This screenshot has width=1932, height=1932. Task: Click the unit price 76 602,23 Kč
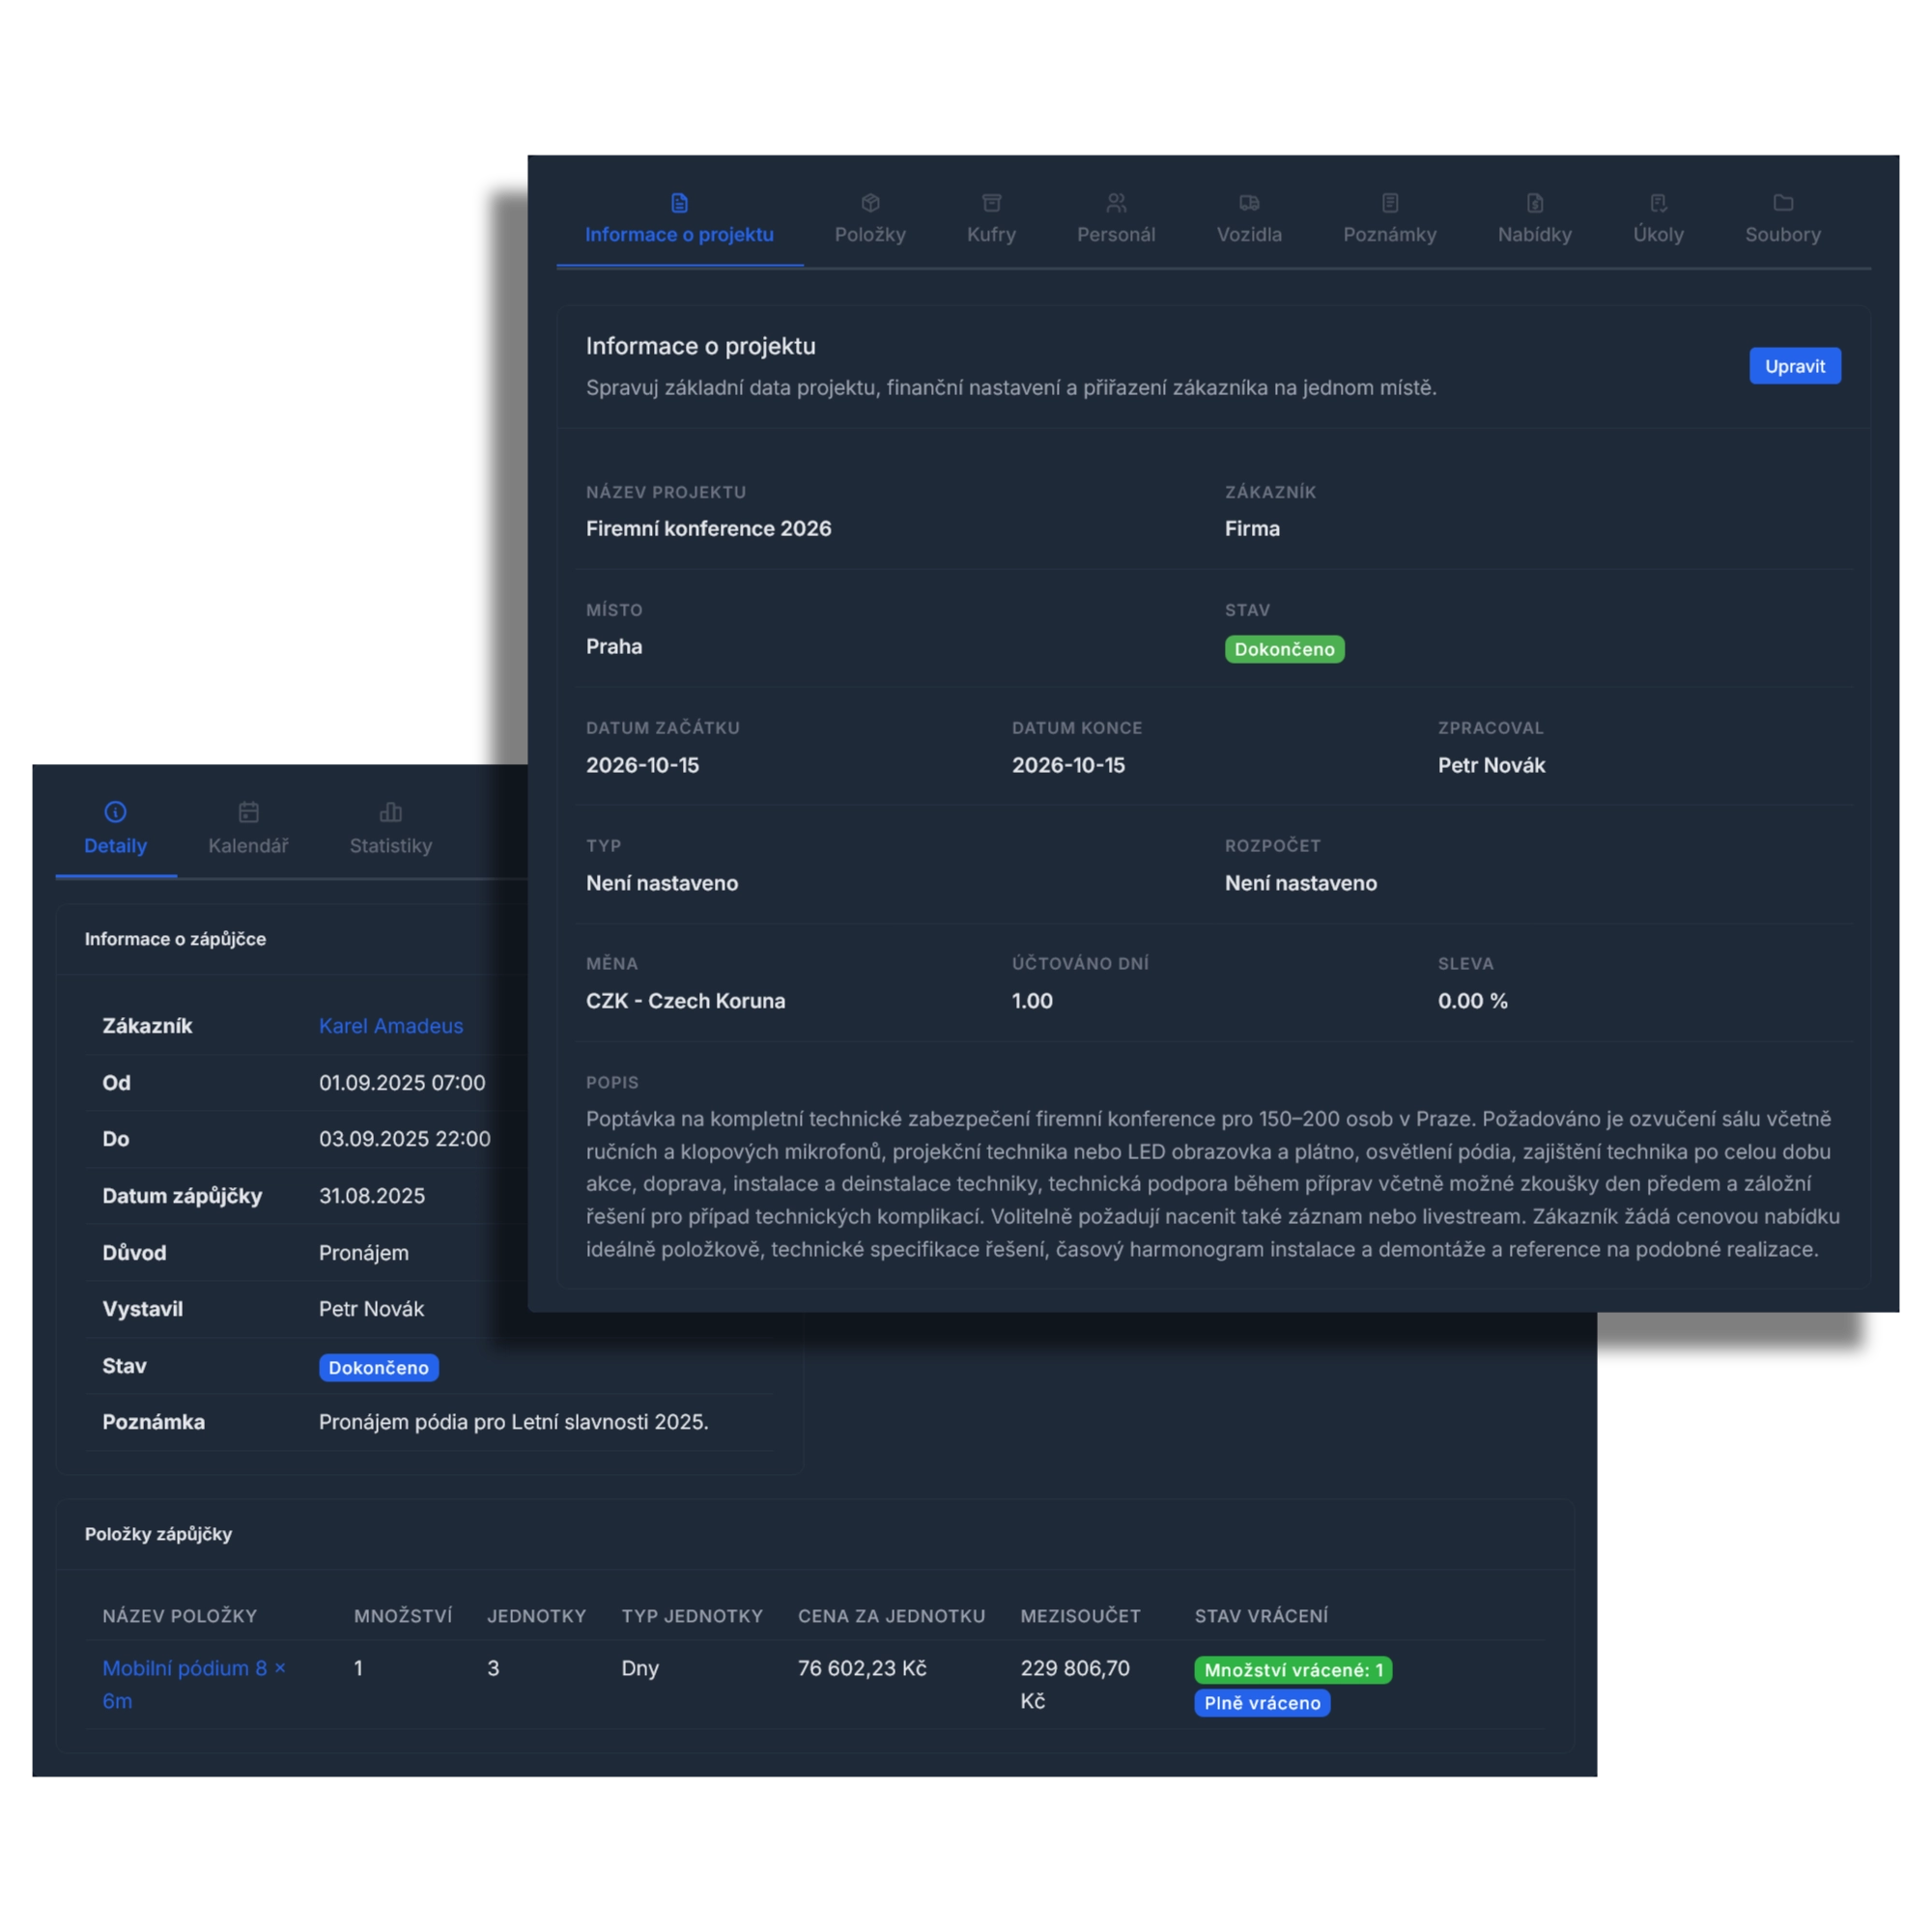click(x=861, y=1668)
